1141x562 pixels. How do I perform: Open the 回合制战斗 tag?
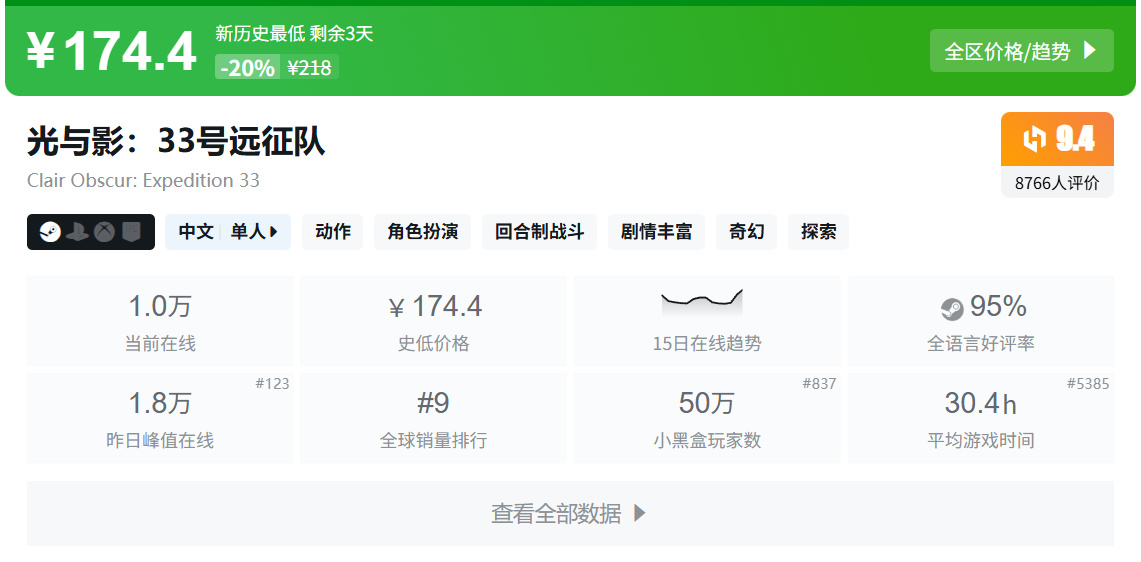click(x=539, y=232)
